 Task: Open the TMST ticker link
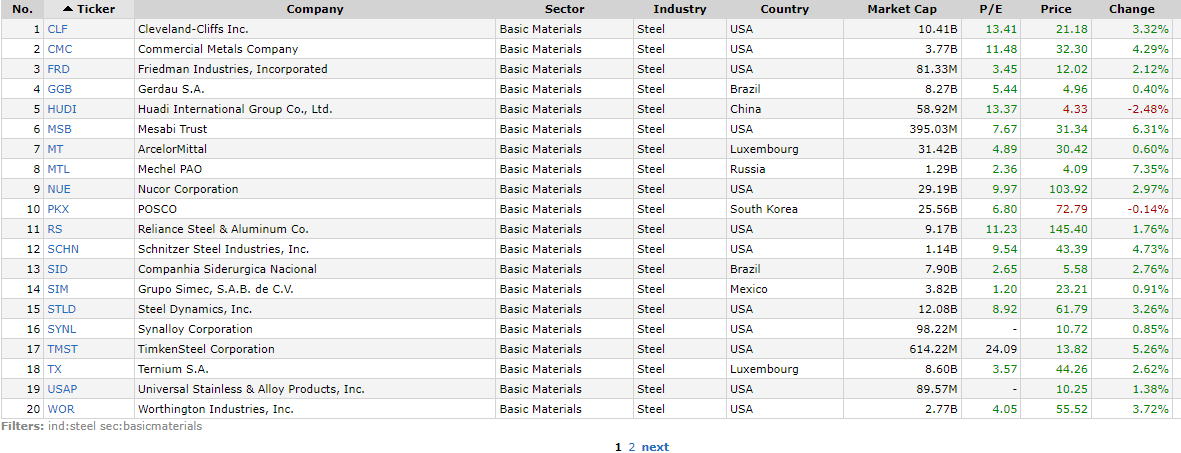point(62,349)
